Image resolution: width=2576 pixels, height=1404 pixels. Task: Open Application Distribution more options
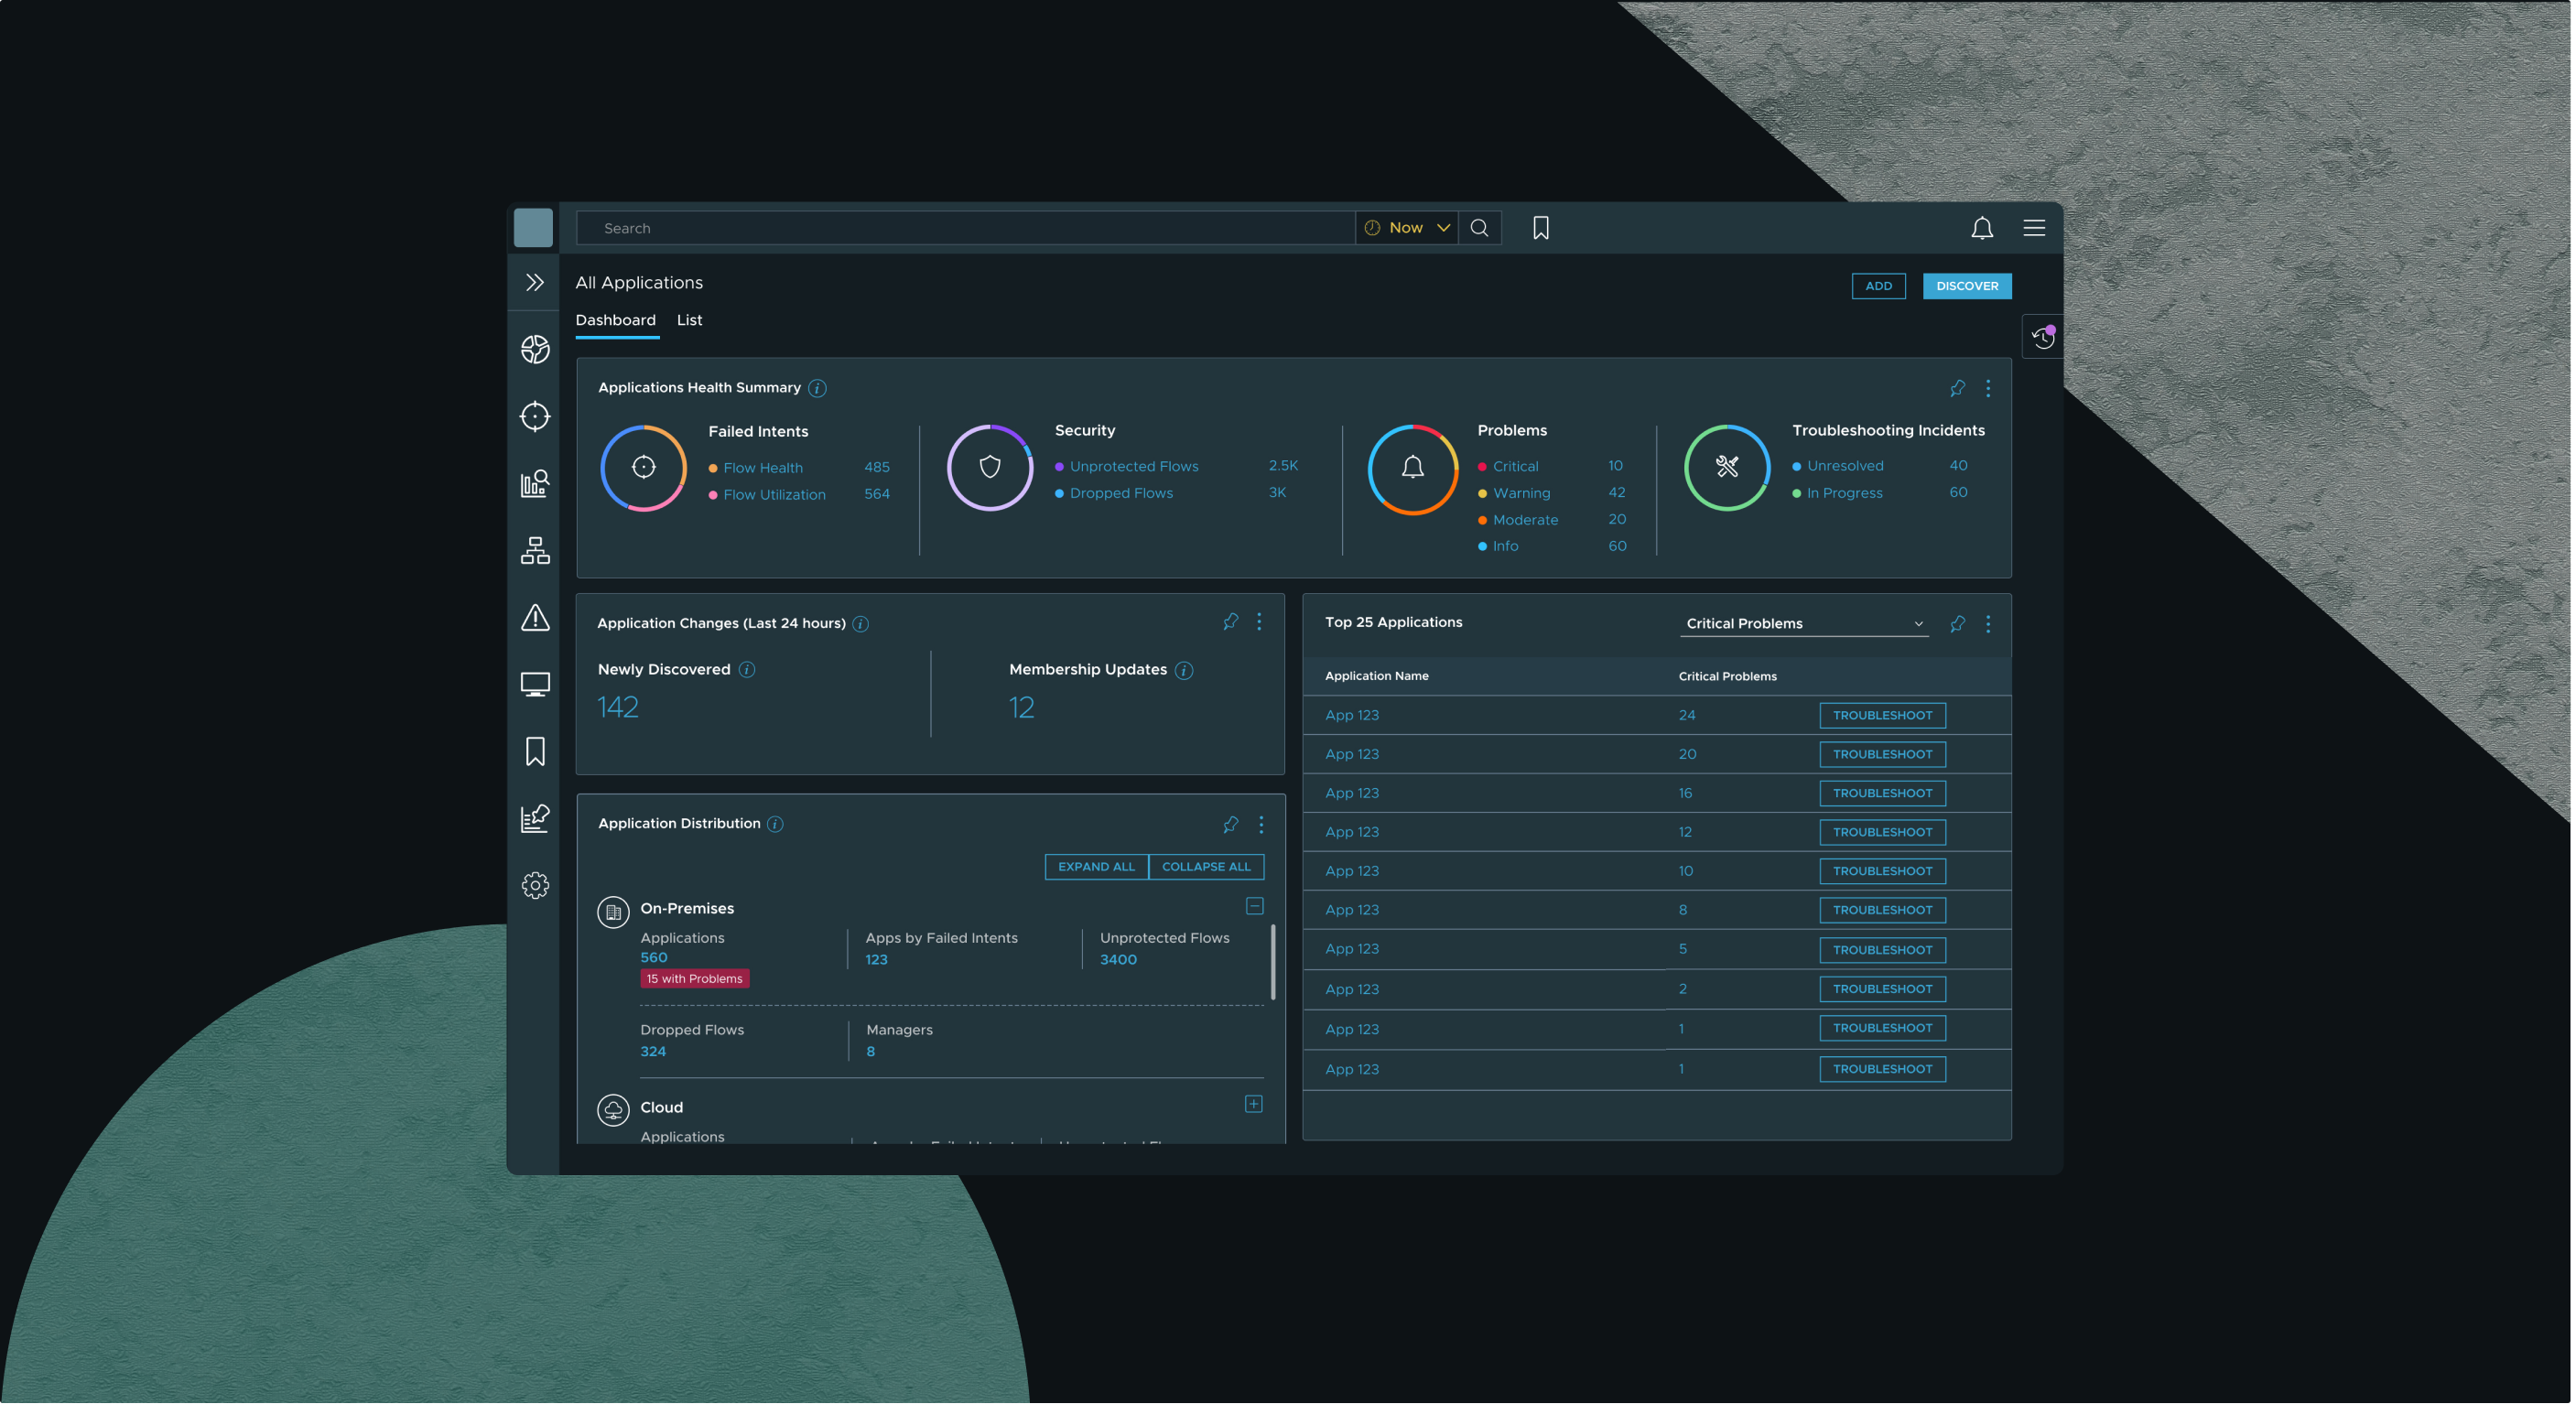(x=1260, y=824)
